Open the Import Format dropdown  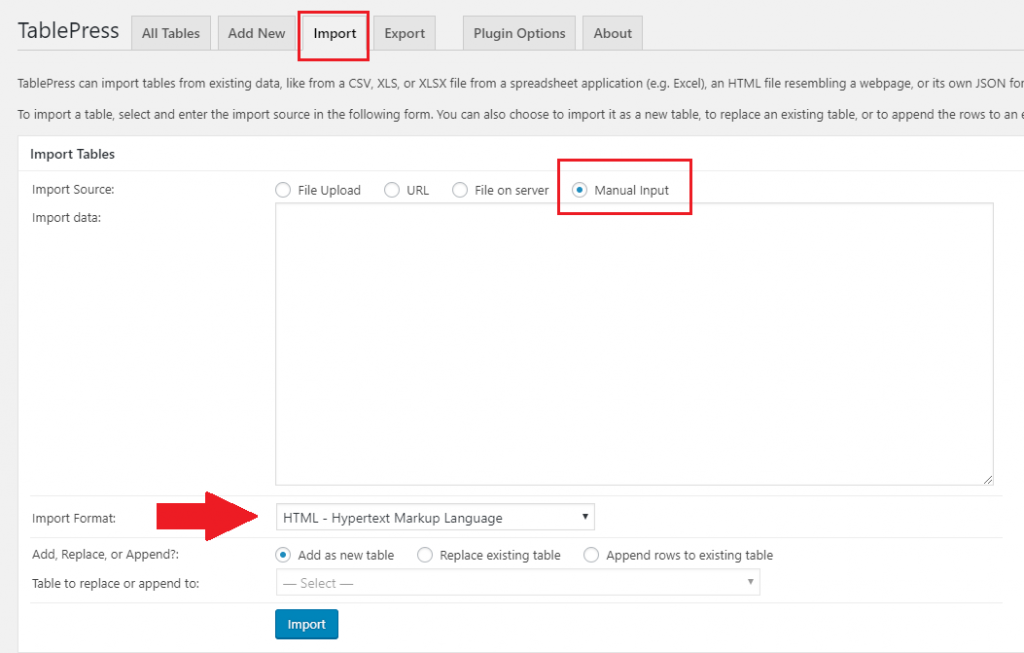coord(435,517)
